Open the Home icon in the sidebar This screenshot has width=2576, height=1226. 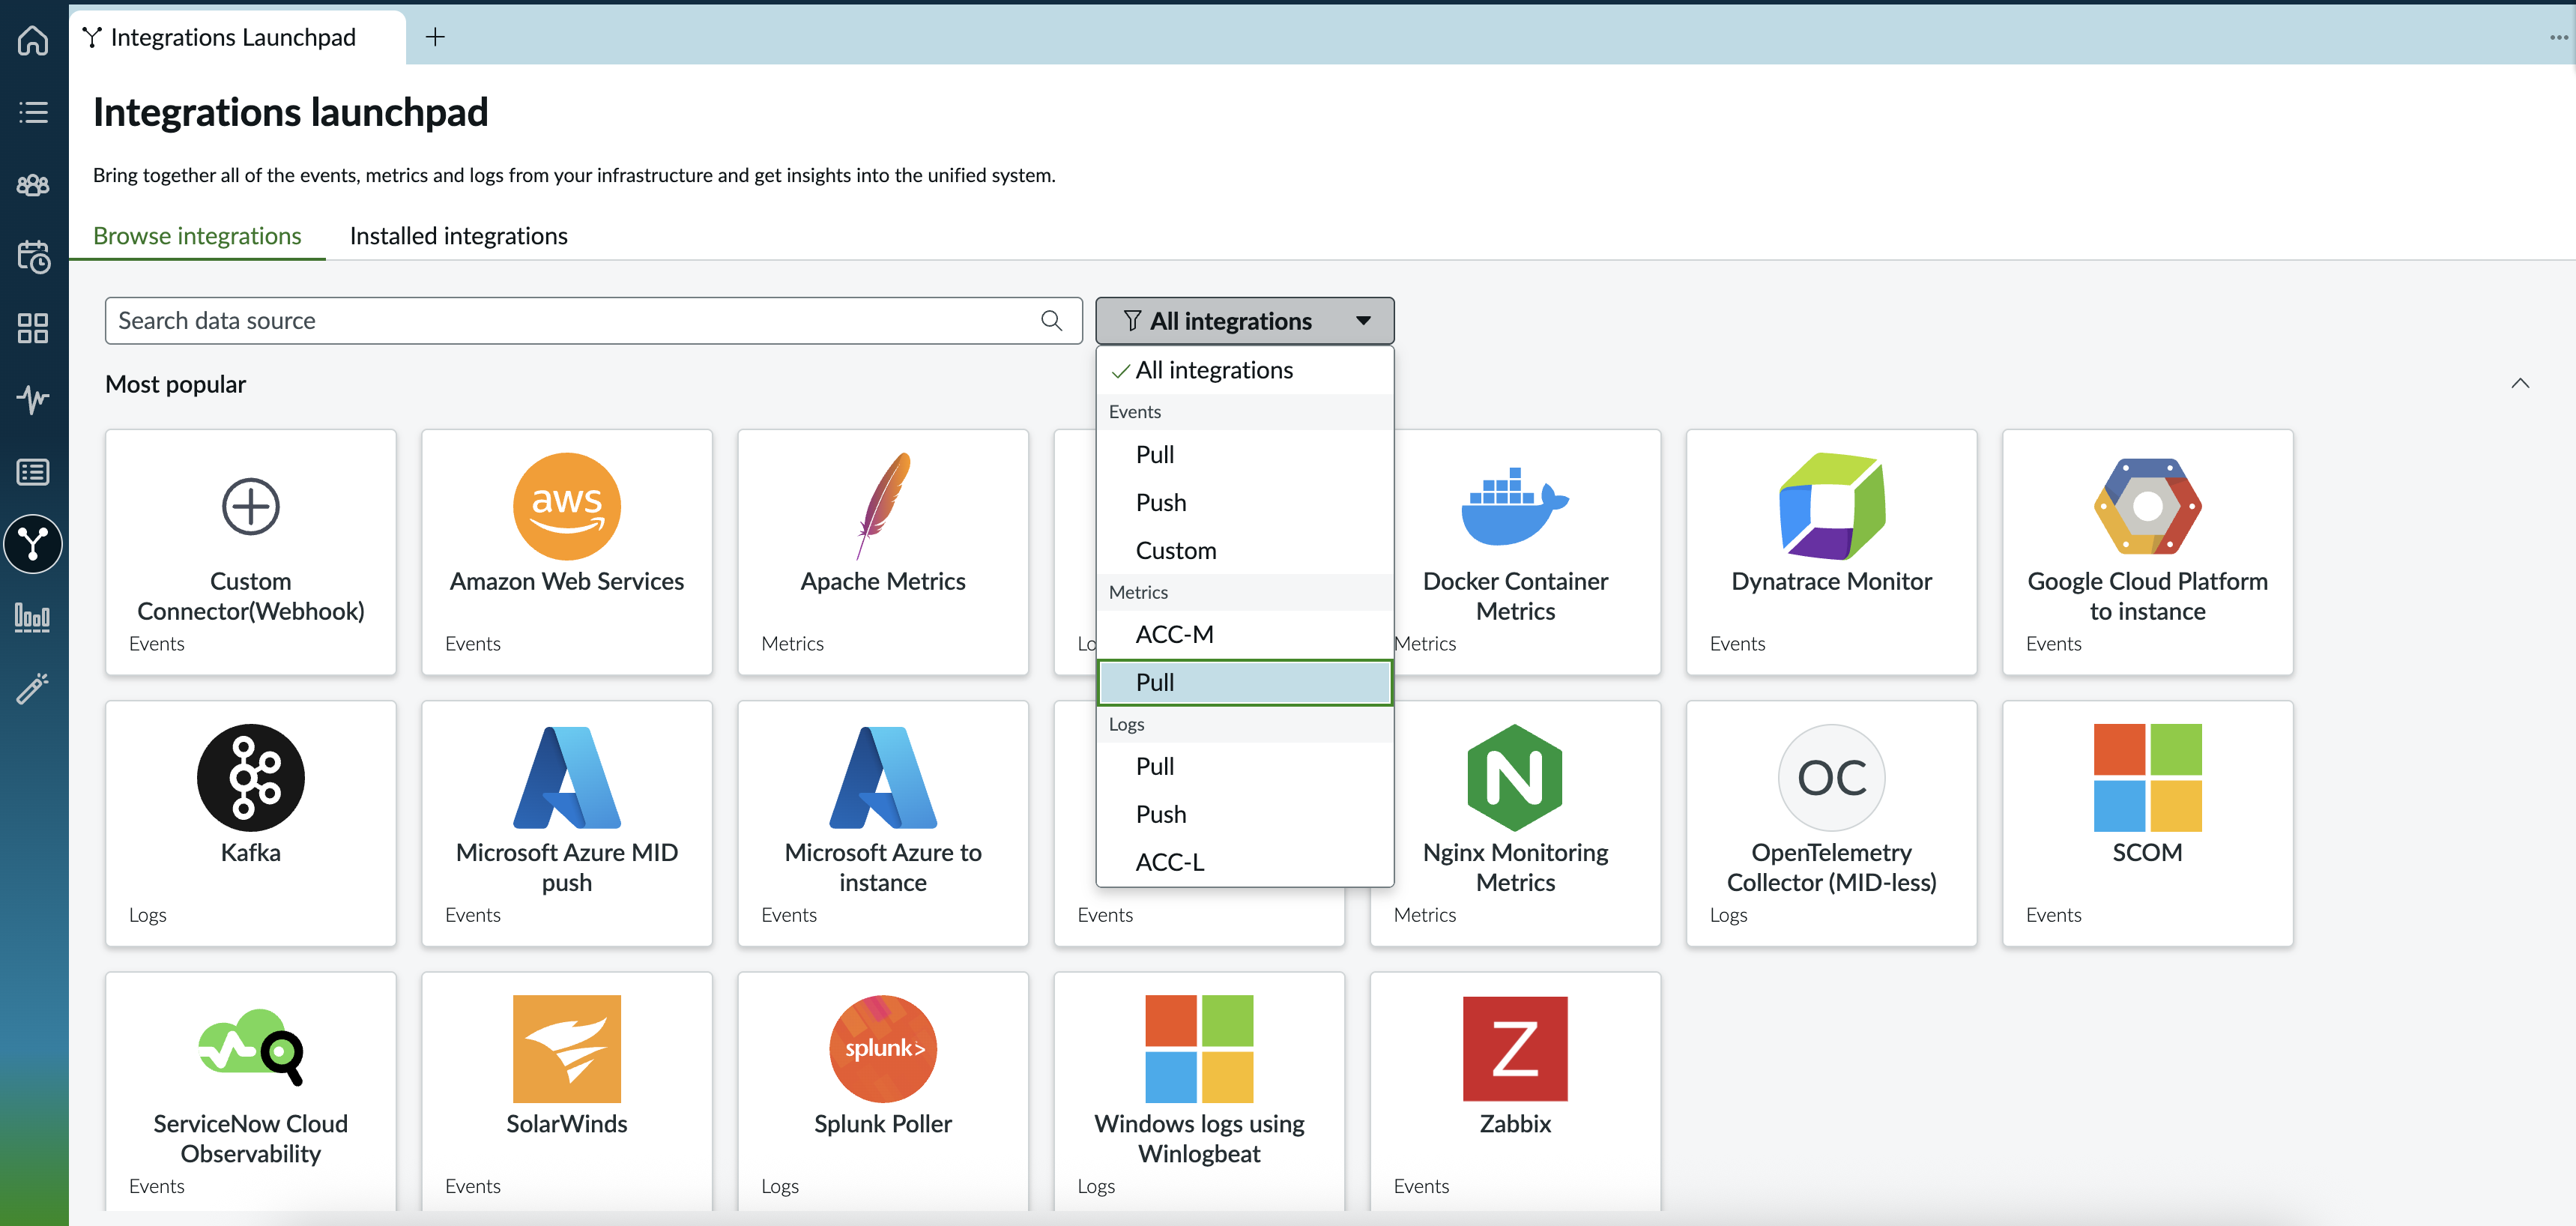coord(33,40)
